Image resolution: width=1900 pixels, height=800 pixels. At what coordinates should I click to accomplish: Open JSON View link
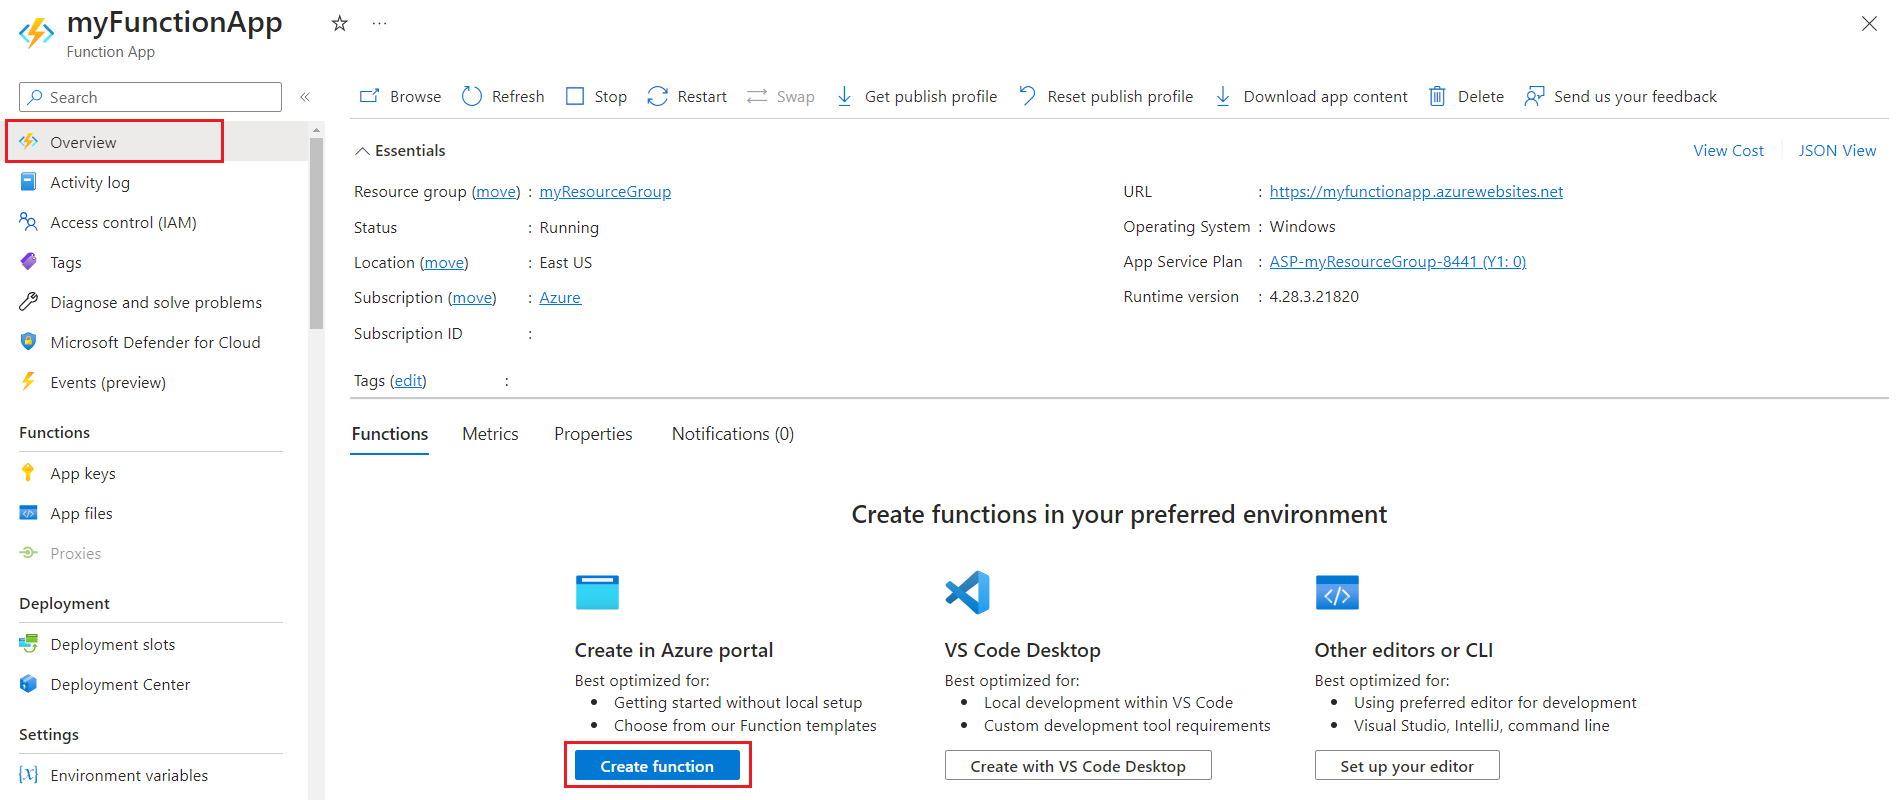pos(1837,150)
